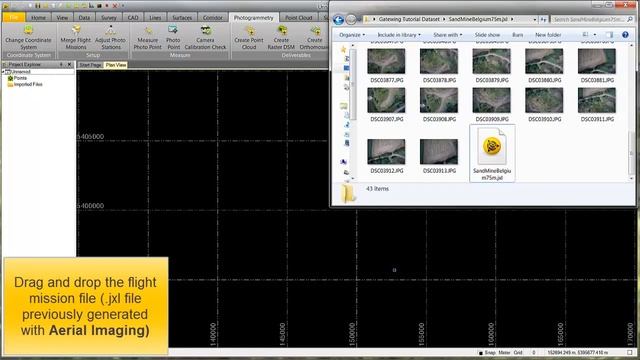
Task: Select SandMineBelgium75m.jxl file icon
Action: point(492,146)
